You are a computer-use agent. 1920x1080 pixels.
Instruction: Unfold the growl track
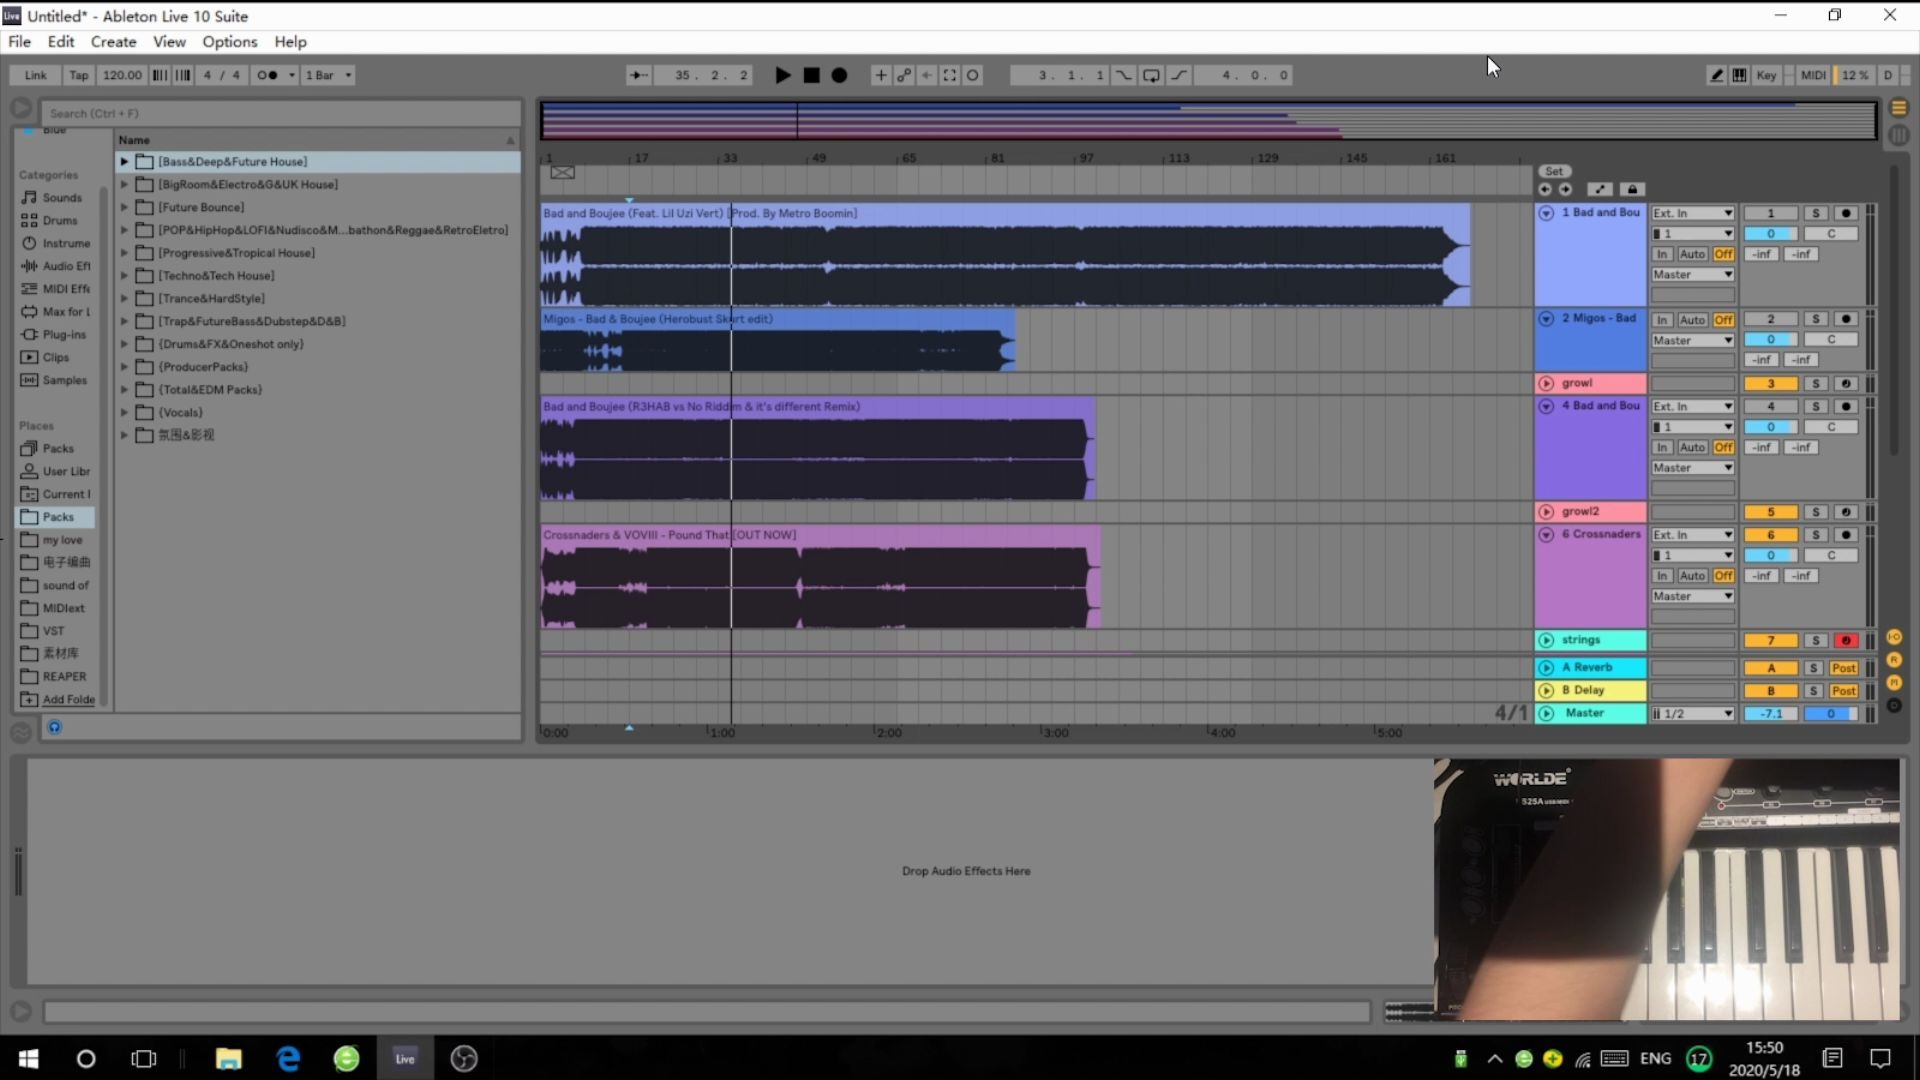click(x=1546, y=383)
